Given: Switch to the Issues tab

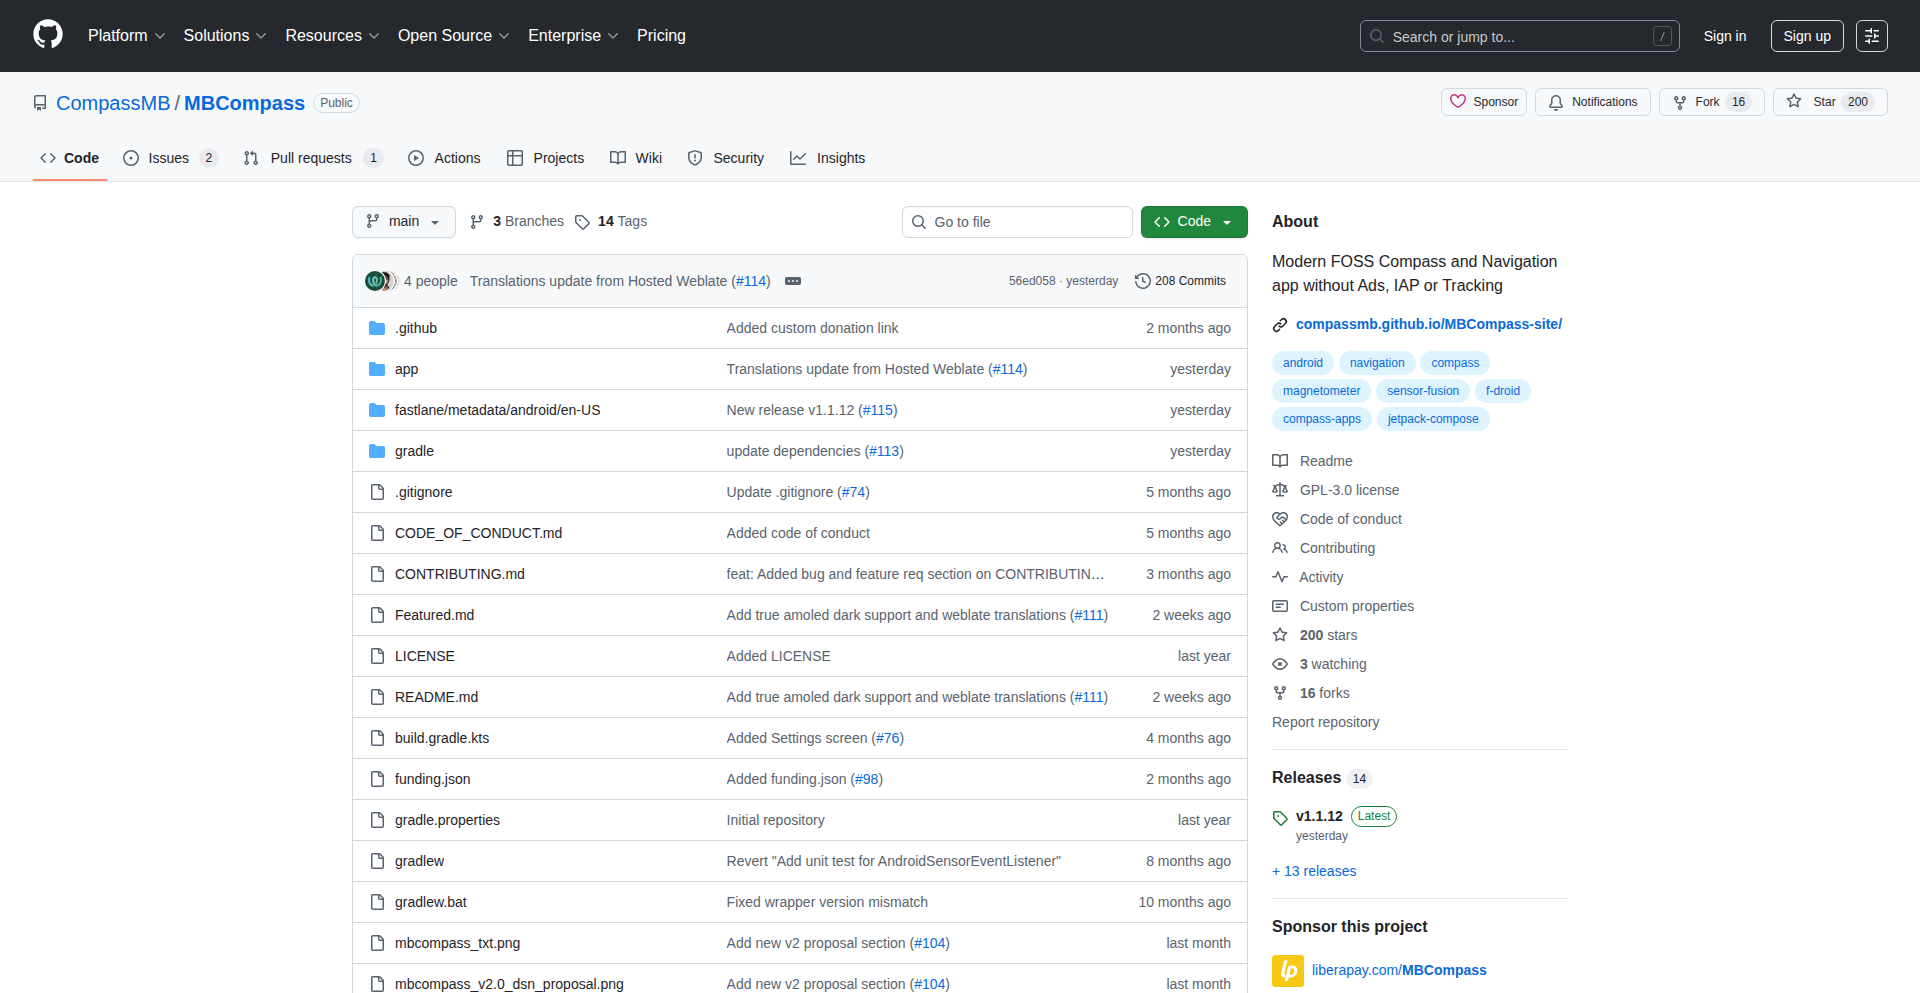Looking at the screenshot, I should 168,158.
